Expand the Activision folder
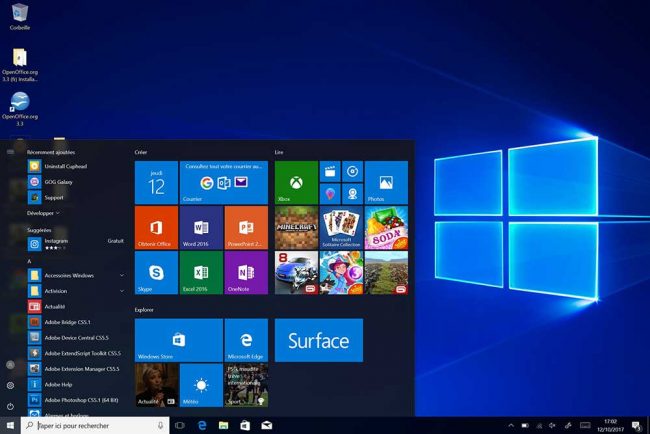Screen dimensions: 650x434 (x=77, y=291)
